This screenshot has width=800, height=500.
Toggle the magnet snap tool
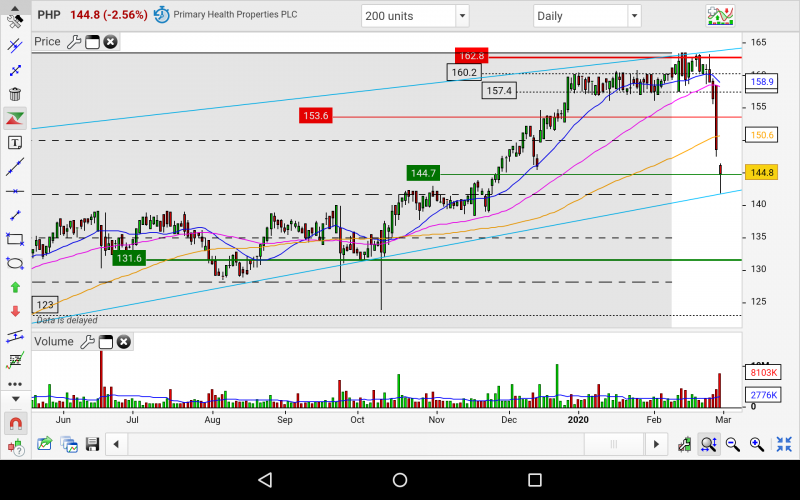(x=15, y=424)
